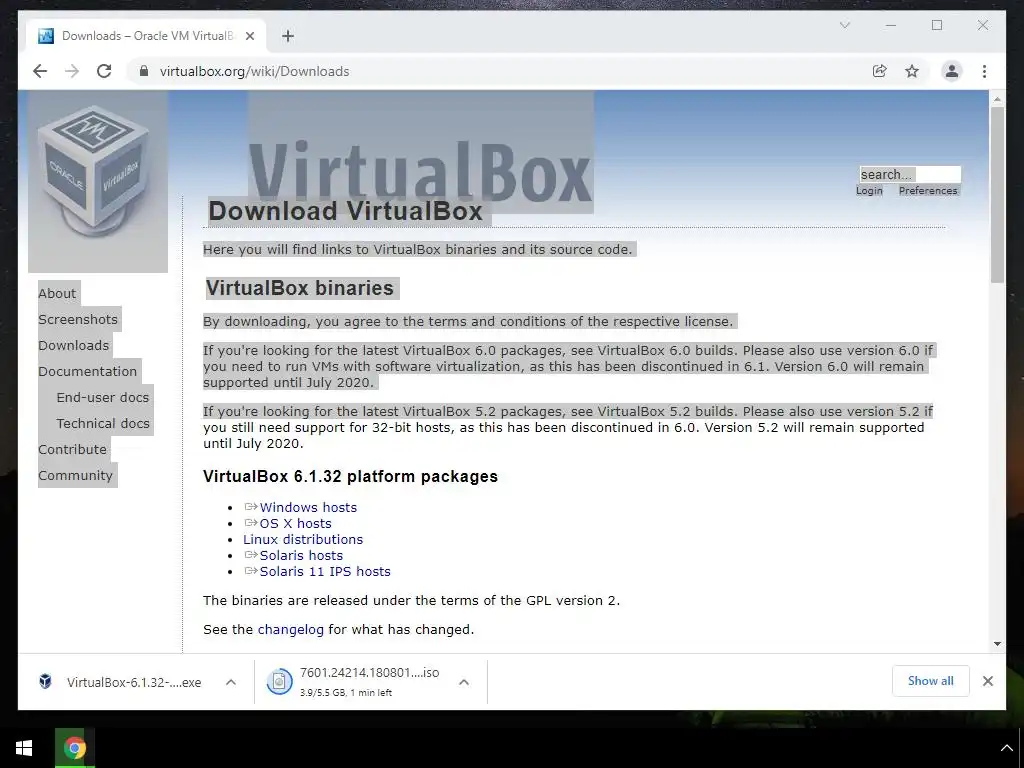Show hidden system tray icons
This screenshot has height=768, width=1024.
tap(1006, 748)
